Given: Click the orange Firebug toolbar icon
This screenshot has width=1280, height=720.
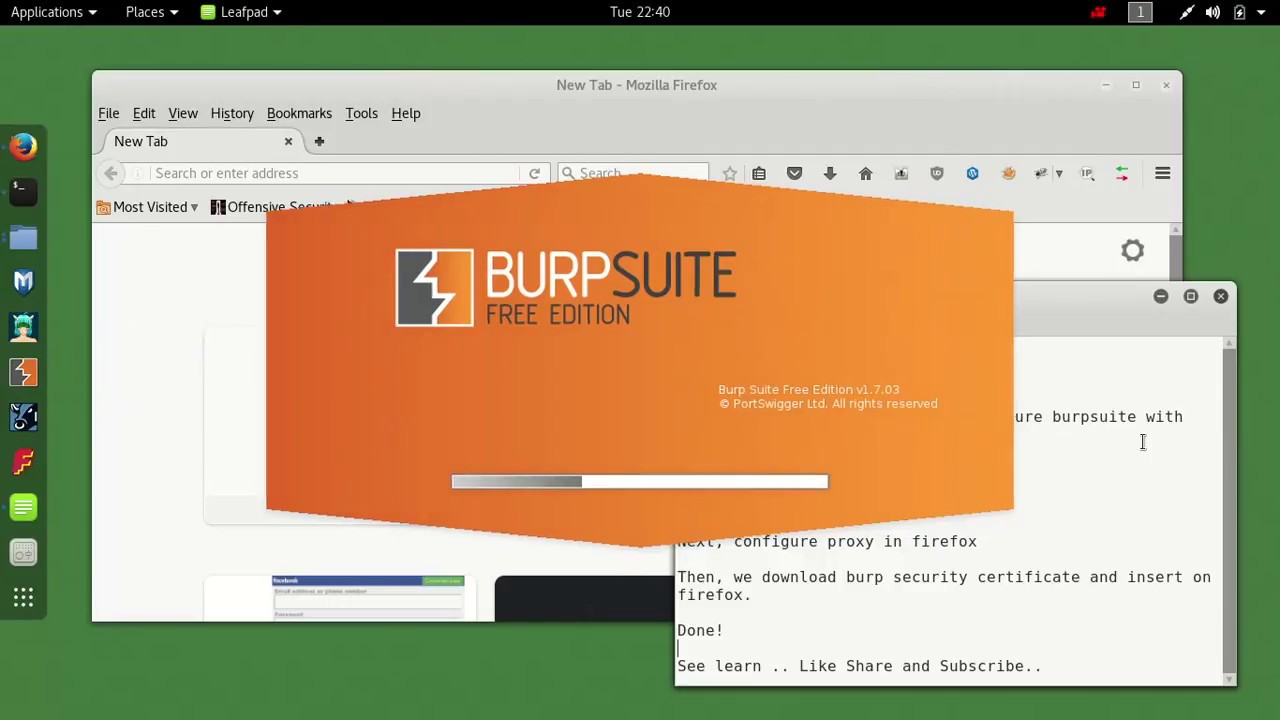Looking at the screenshot, I should tap(1008, 173).
